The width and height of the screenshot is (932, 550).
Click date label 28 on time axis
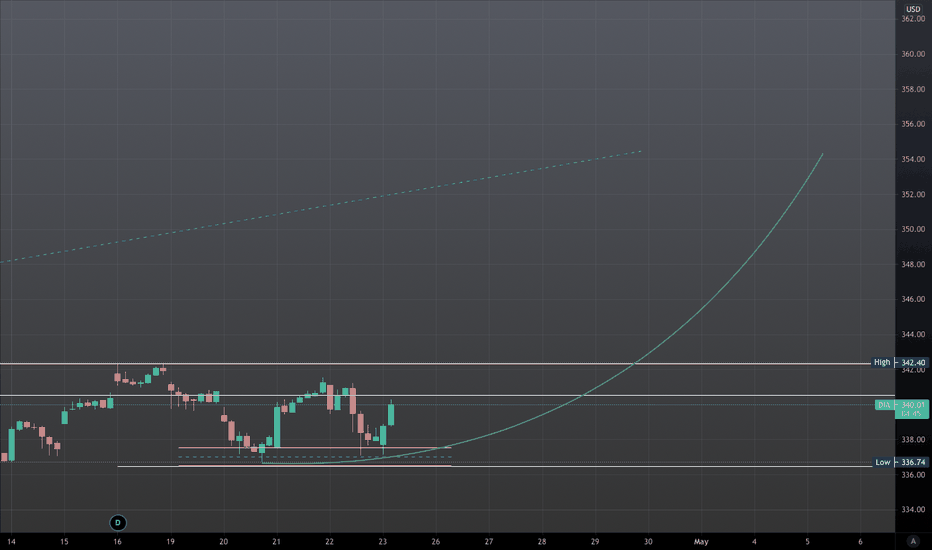click(542, 542)
